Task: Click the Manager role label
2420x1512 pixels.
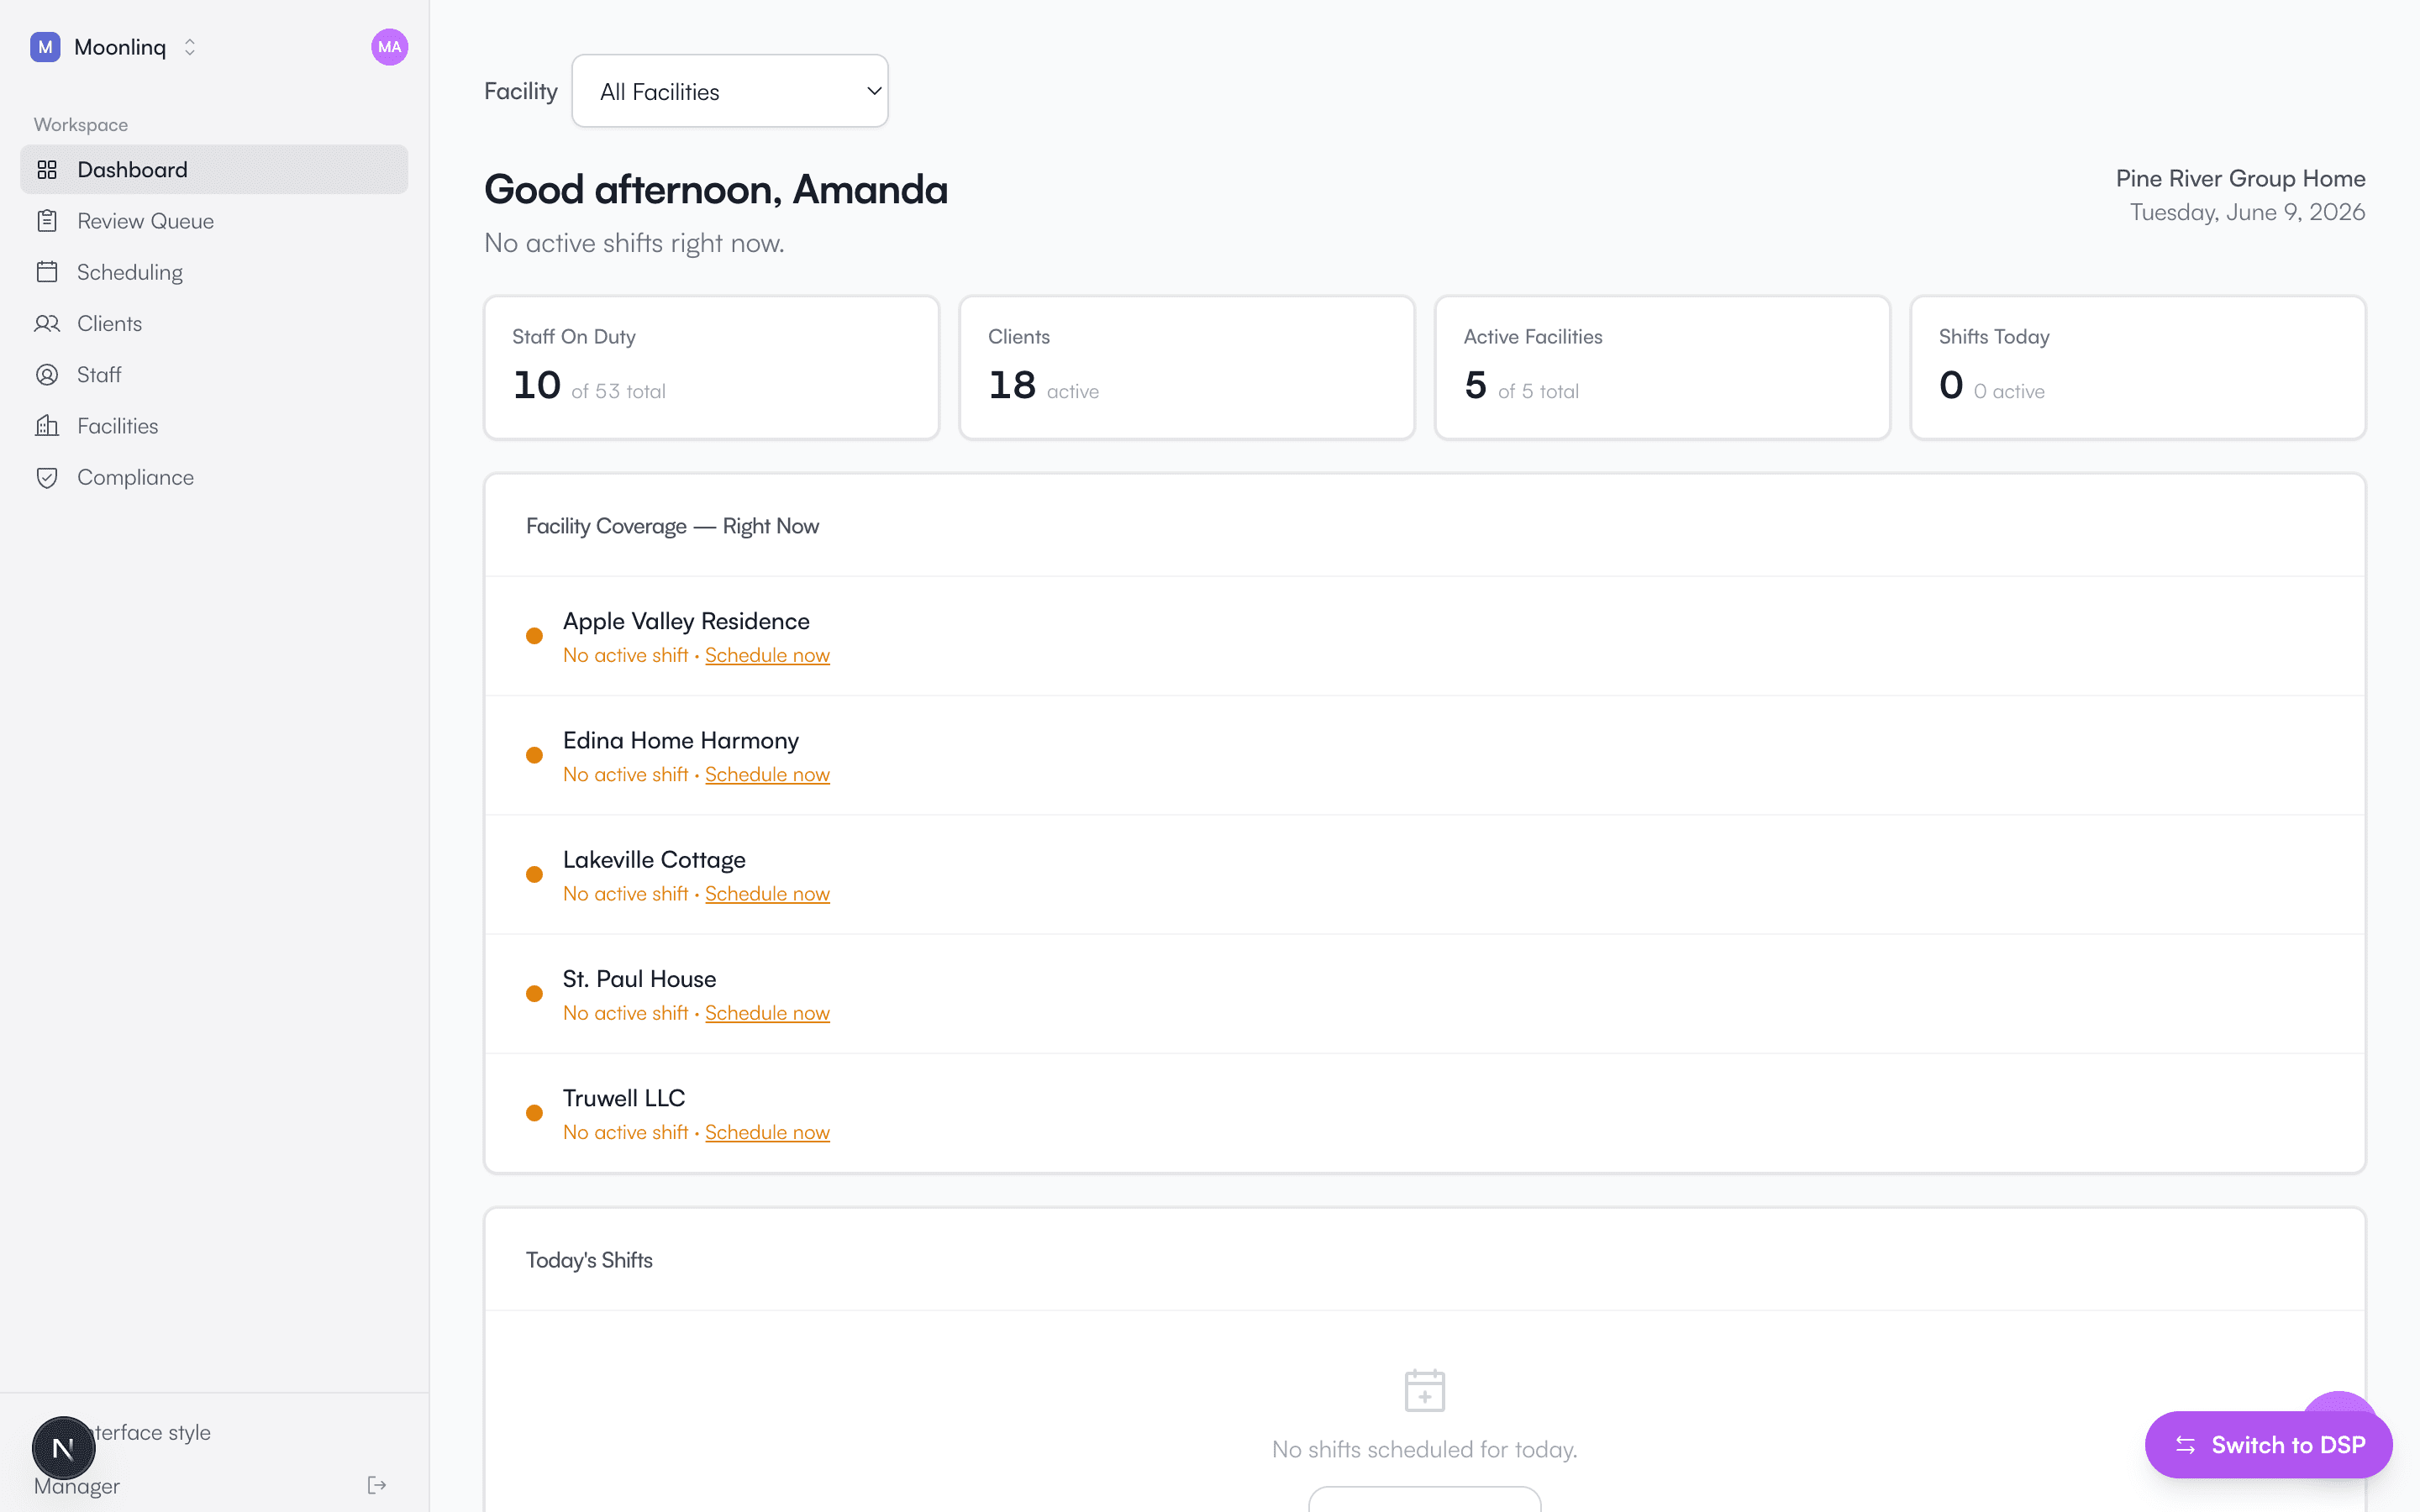Action: [x=77, y=1486]
